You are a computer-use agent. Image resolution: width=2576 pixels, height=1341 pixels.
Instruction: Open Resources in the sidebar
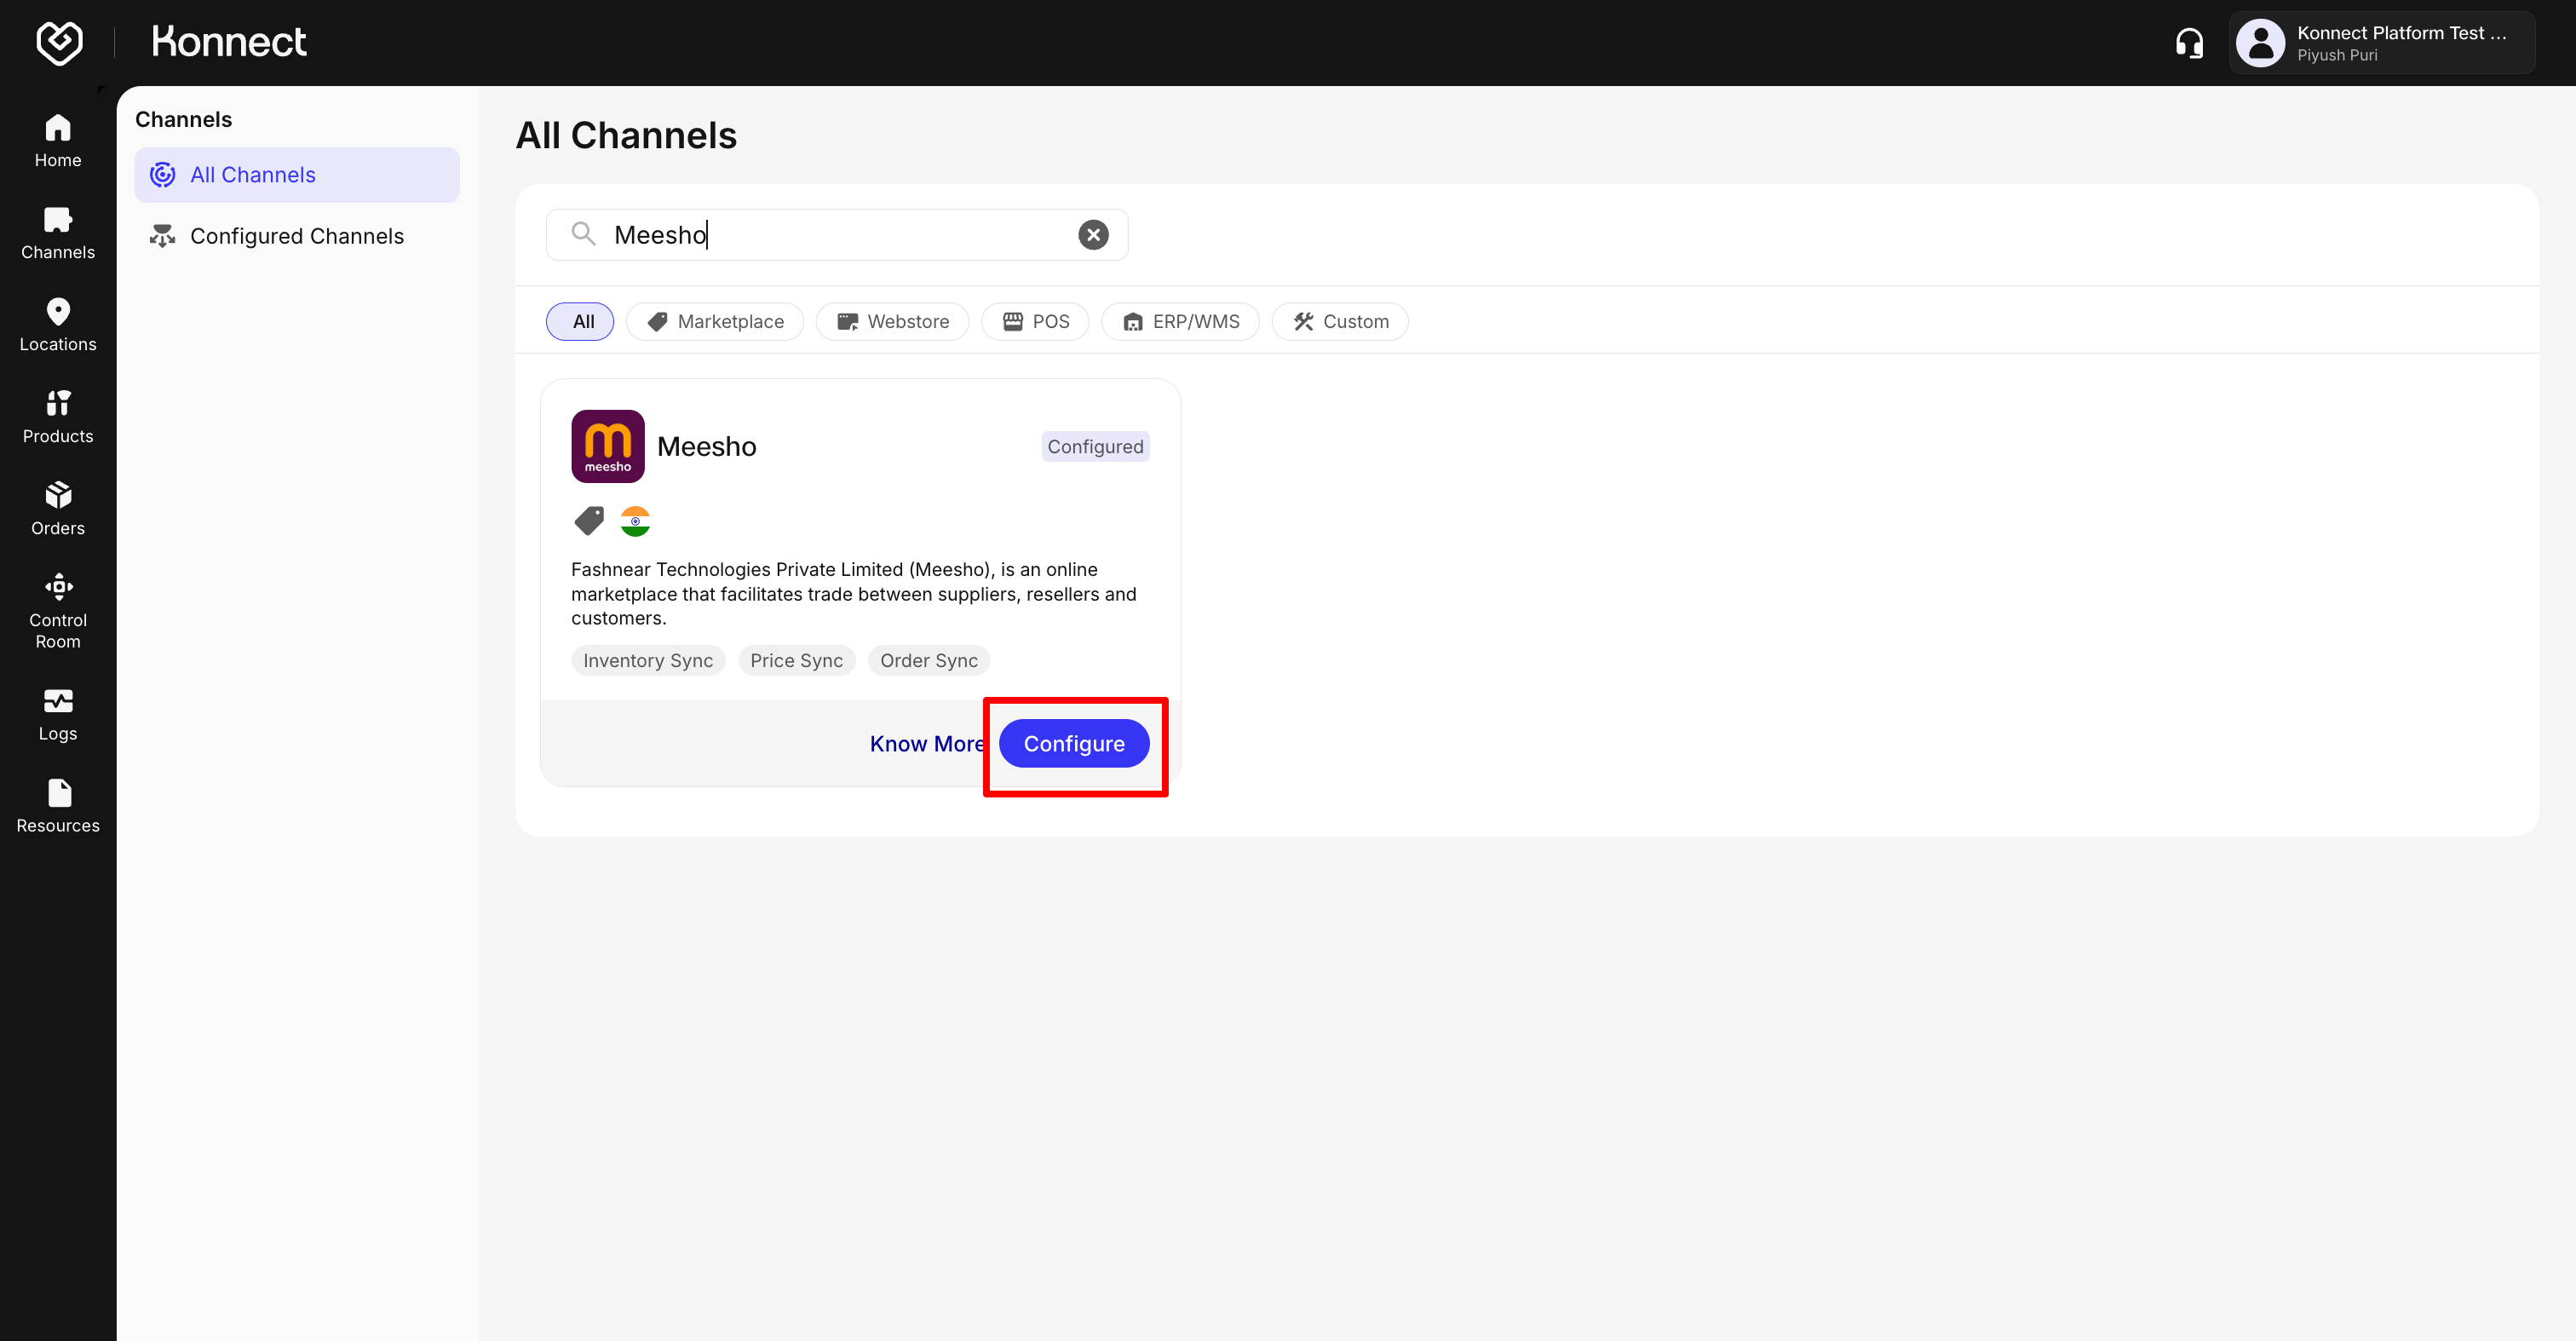coord(58,806)
